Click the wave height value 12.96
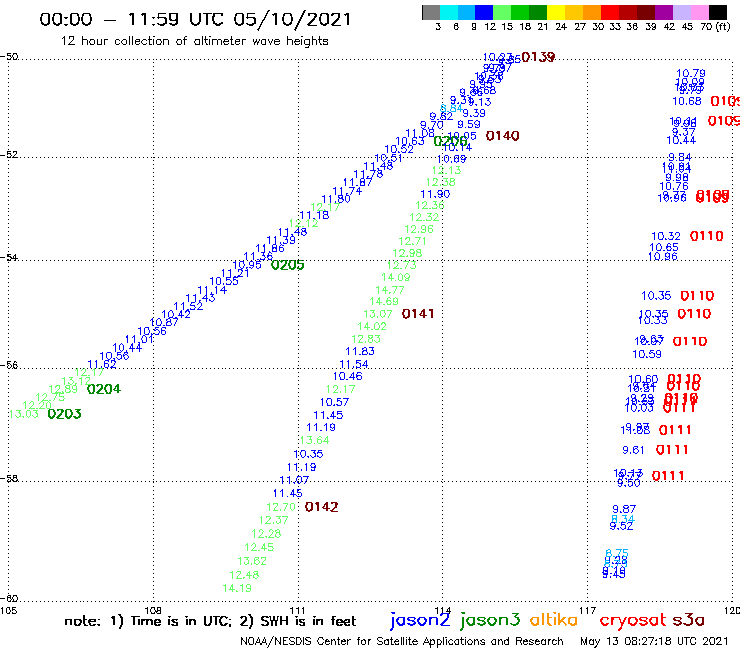740x650 pixels. [x=419, y=229]
